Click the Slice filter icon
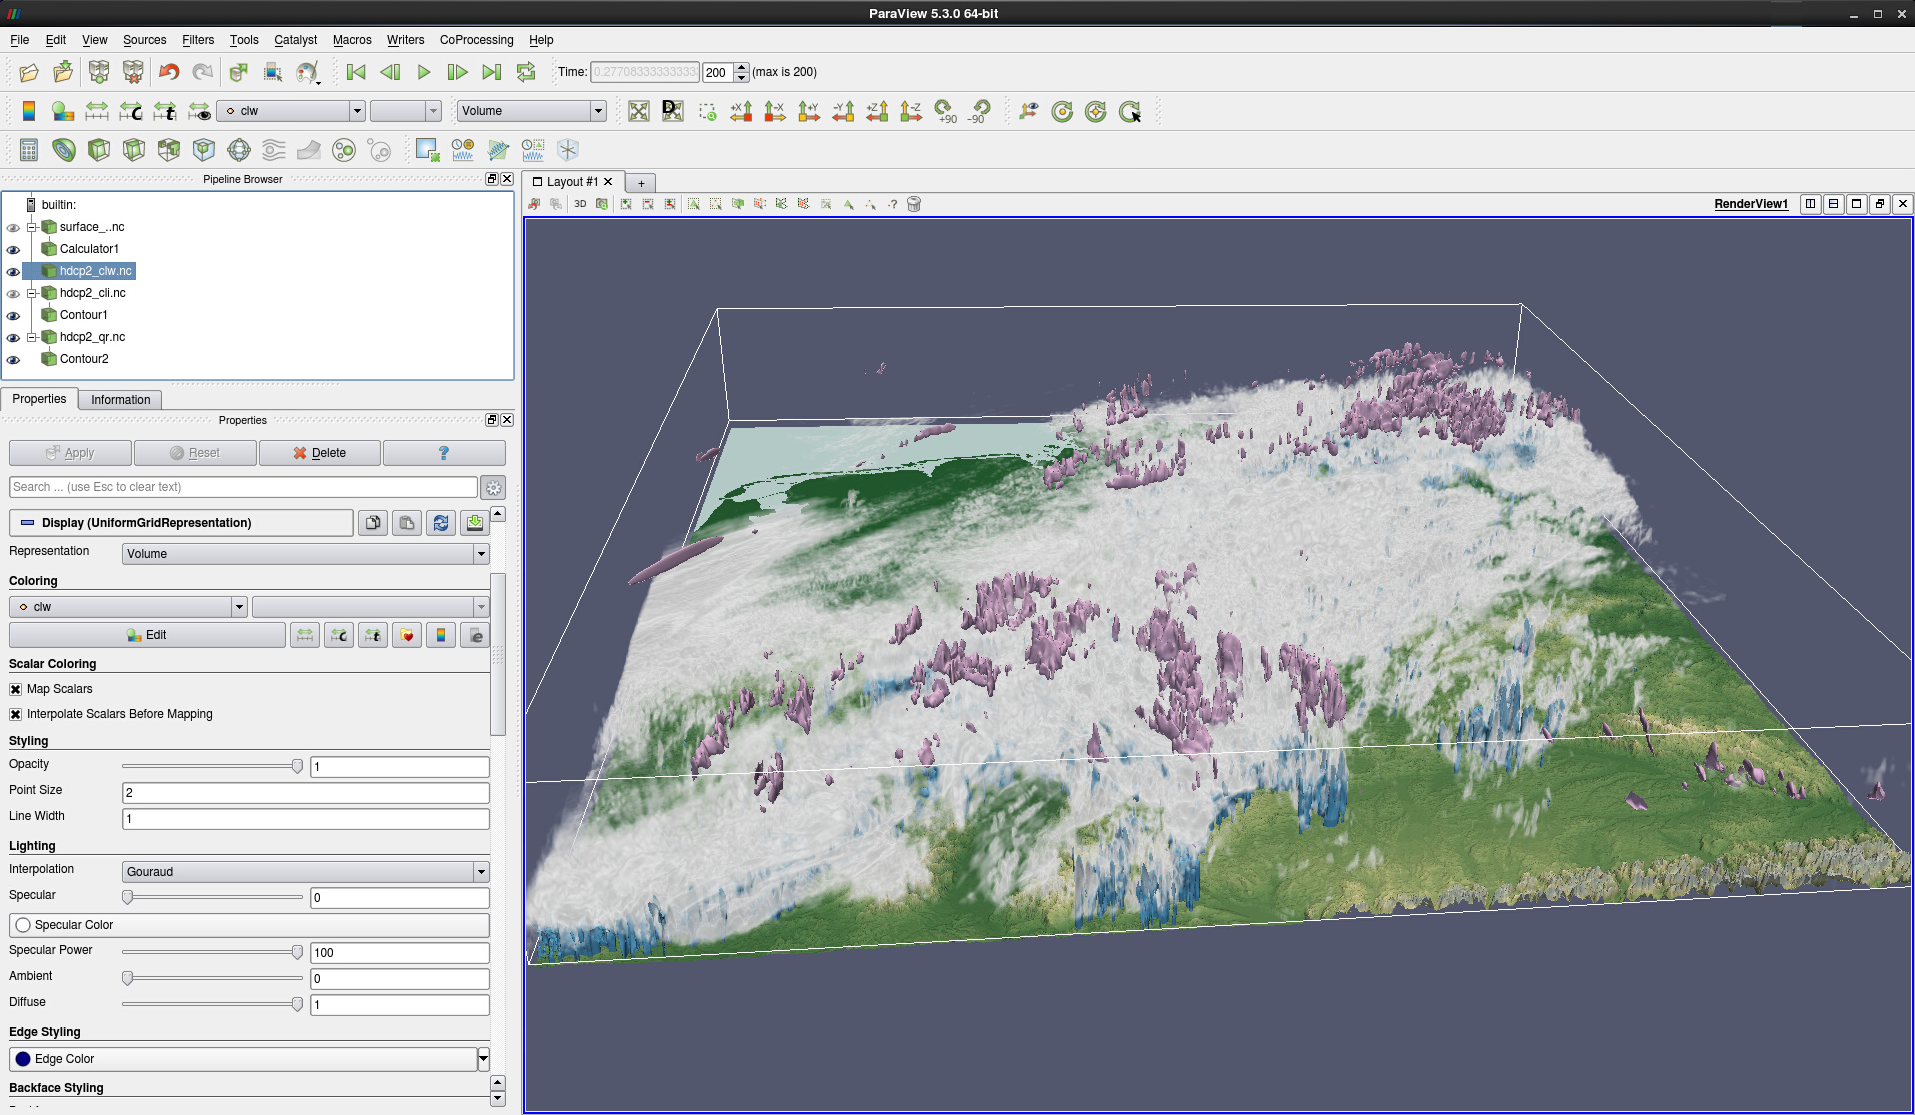The height and width of the screenshot is (1115, 1915). (134, 150)
